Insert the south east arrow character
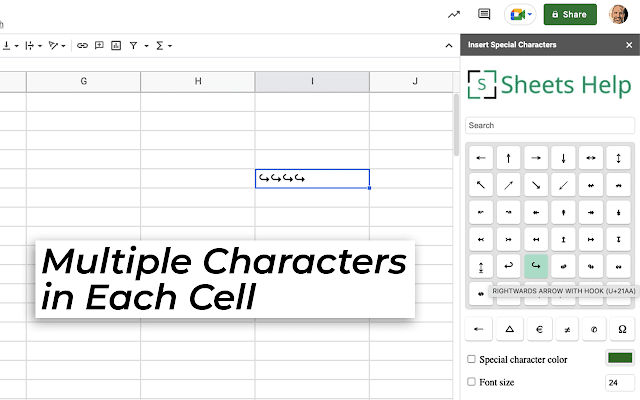Image resolution: width=640 pixels, height=400 pixels. tap(536, 185)
